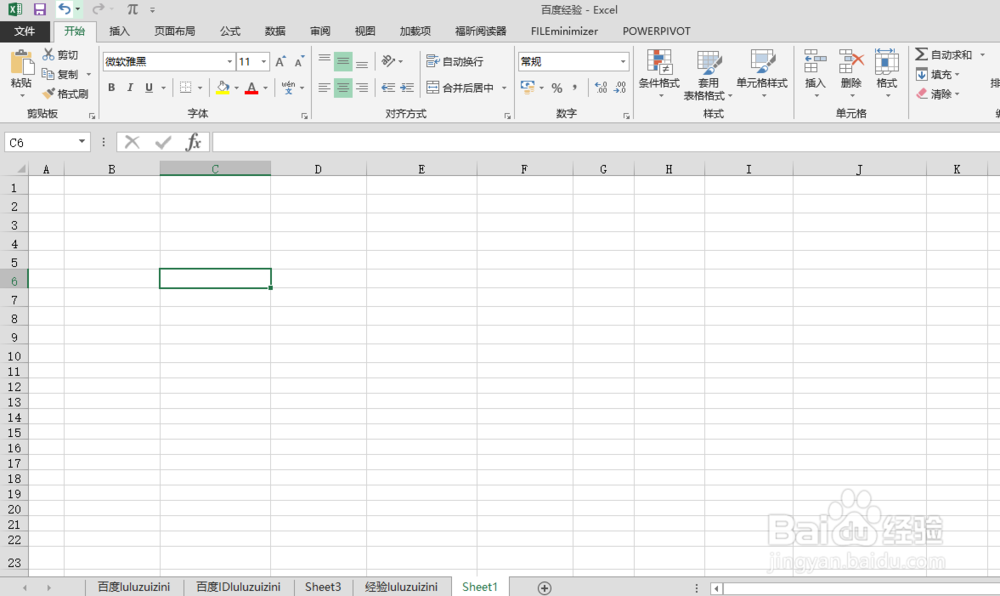Decrease indent in alignment group
Image resolution: width=1000 pixels, height=596 pixels.
388,87
